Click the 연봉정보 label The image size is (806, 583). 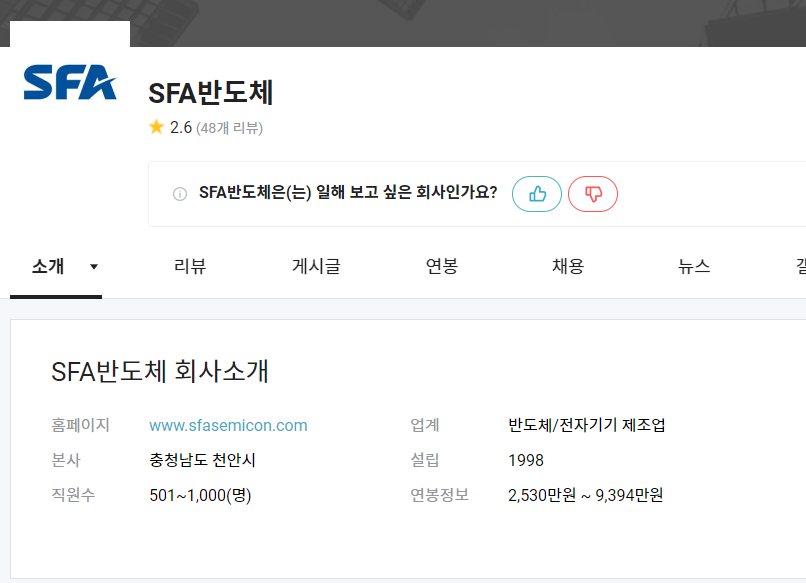439,495
